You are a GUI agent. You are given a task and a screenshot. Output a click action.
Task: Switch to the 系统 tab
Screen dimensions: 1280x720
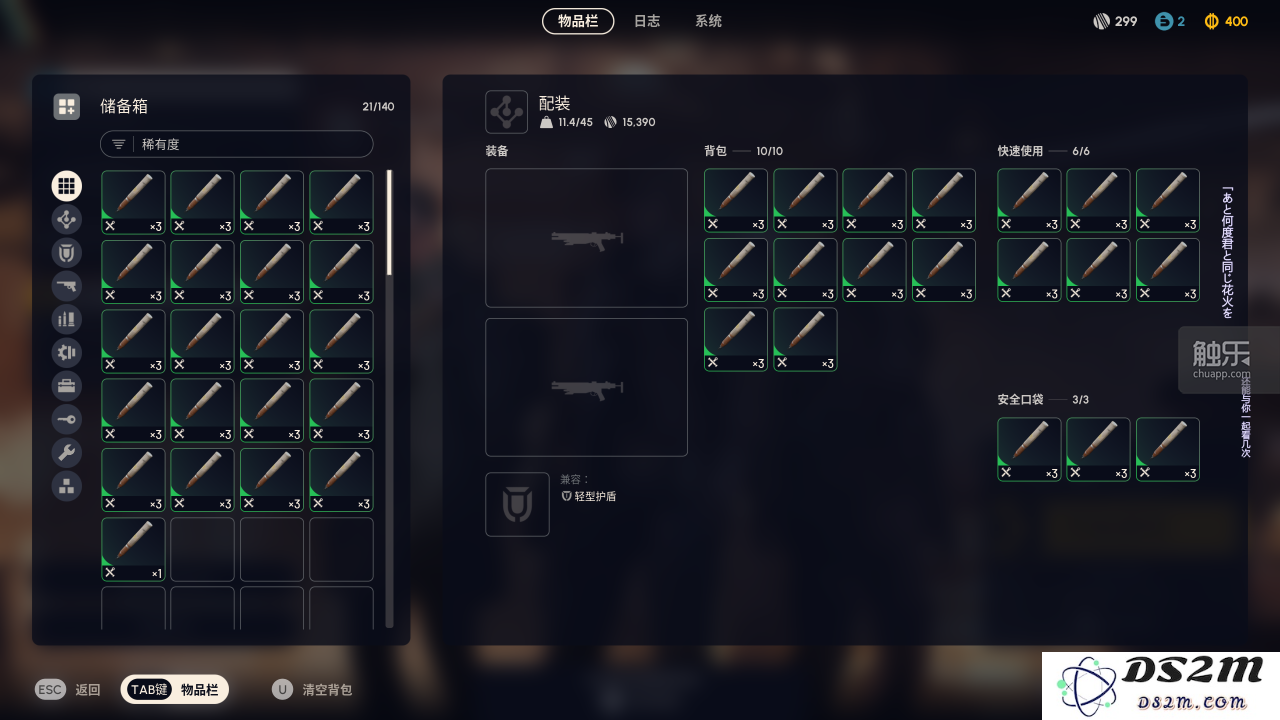coord(708,21)
